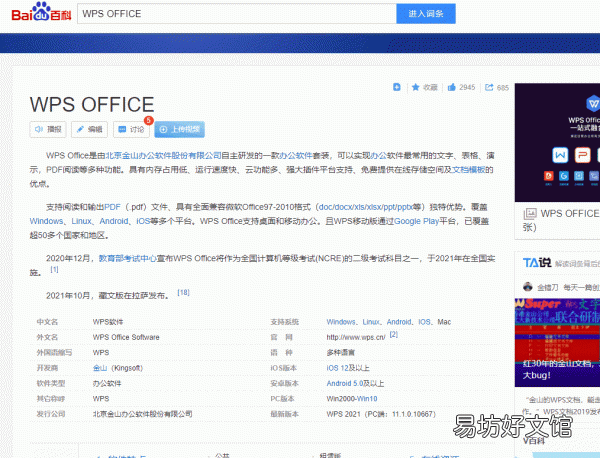
Task: Click the thumbs-up icon next to 2945
Action: tap(452, 87)
